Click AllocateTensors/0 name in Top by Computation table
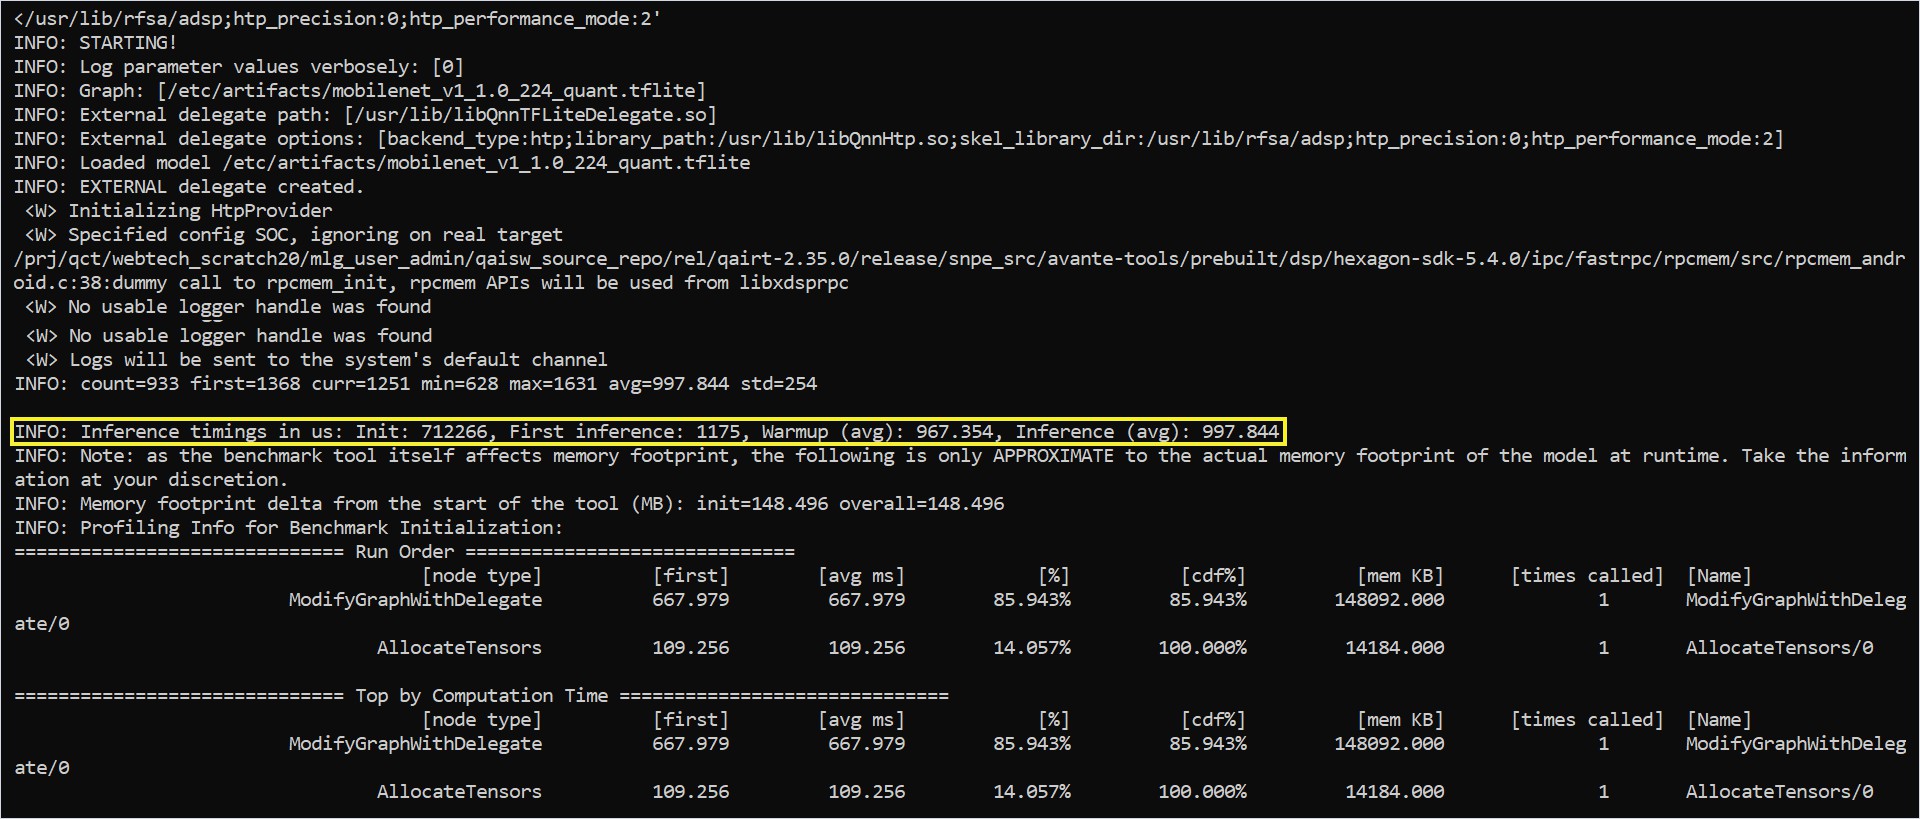The image size is (1920, 819). (1779, 792)
